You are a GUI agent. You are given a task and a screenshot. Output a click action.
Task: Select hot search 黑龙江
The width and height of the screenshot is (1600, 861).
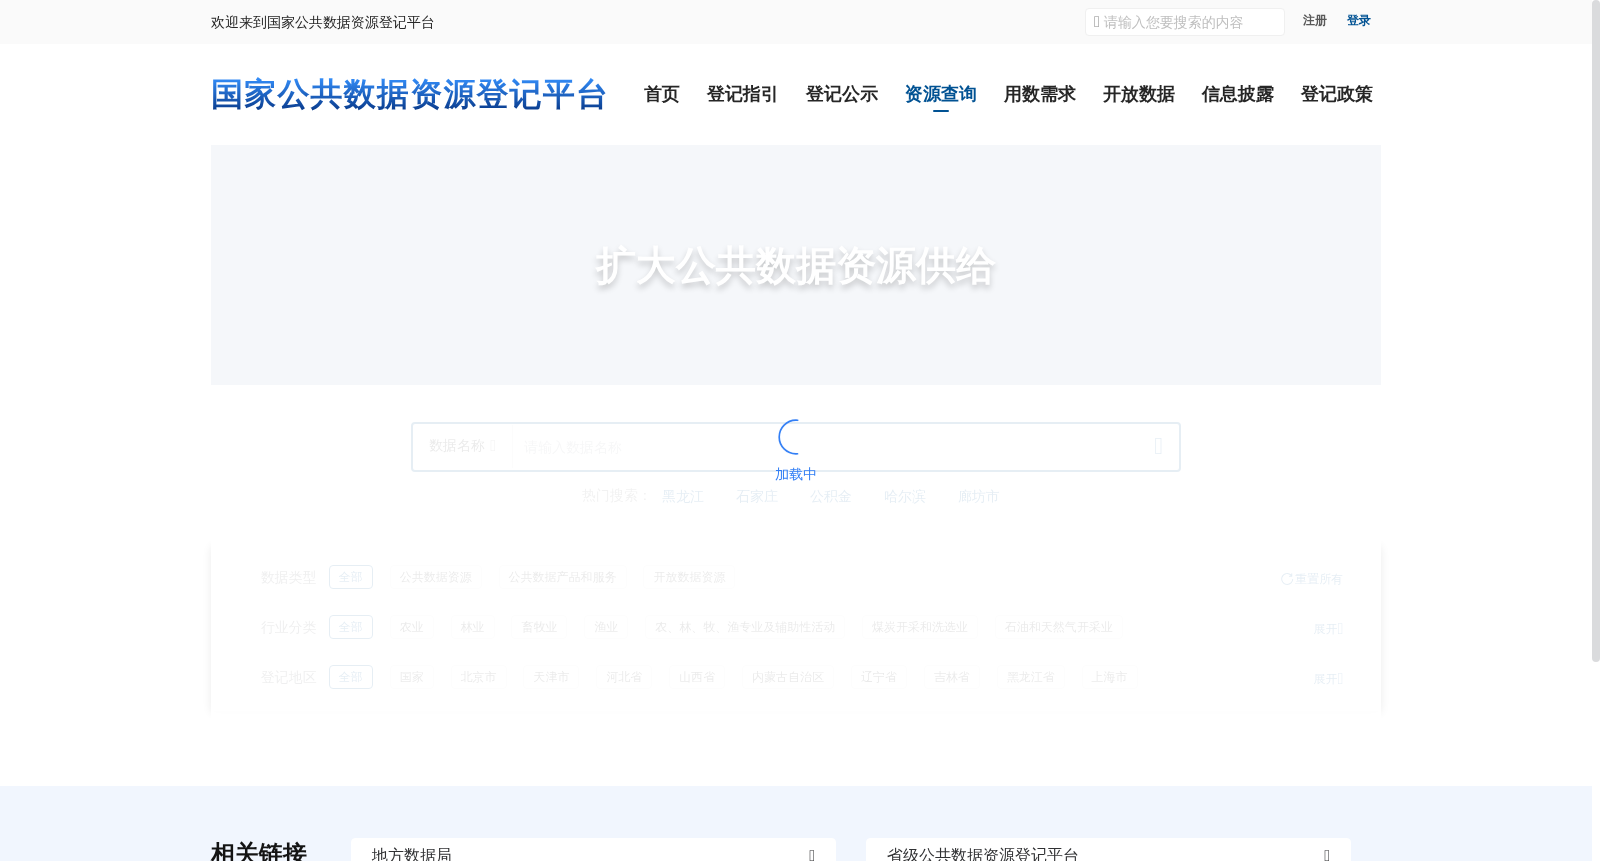click(x=683, y=496)
